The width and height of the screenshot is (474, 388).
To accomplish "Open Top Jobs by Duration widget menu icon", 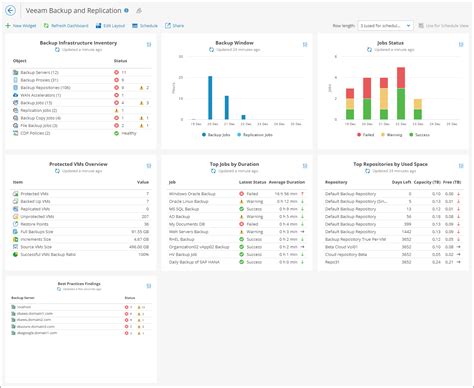I will pyautogui.click(x=305, y=166).
